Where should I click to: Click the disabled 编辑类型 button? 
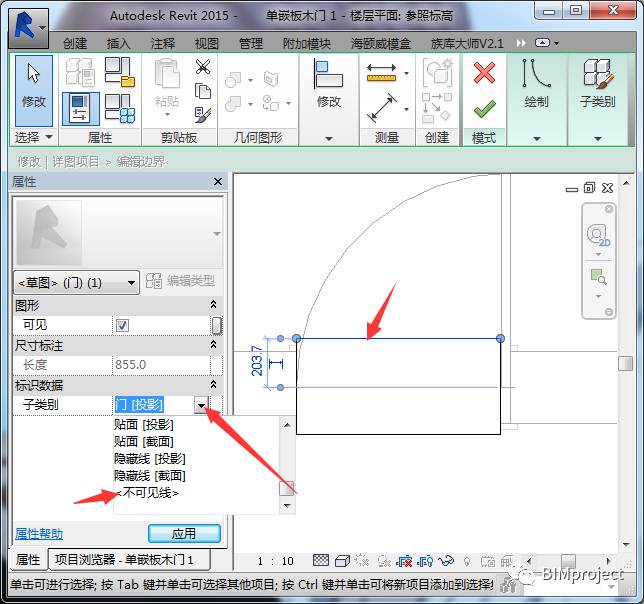181,281
